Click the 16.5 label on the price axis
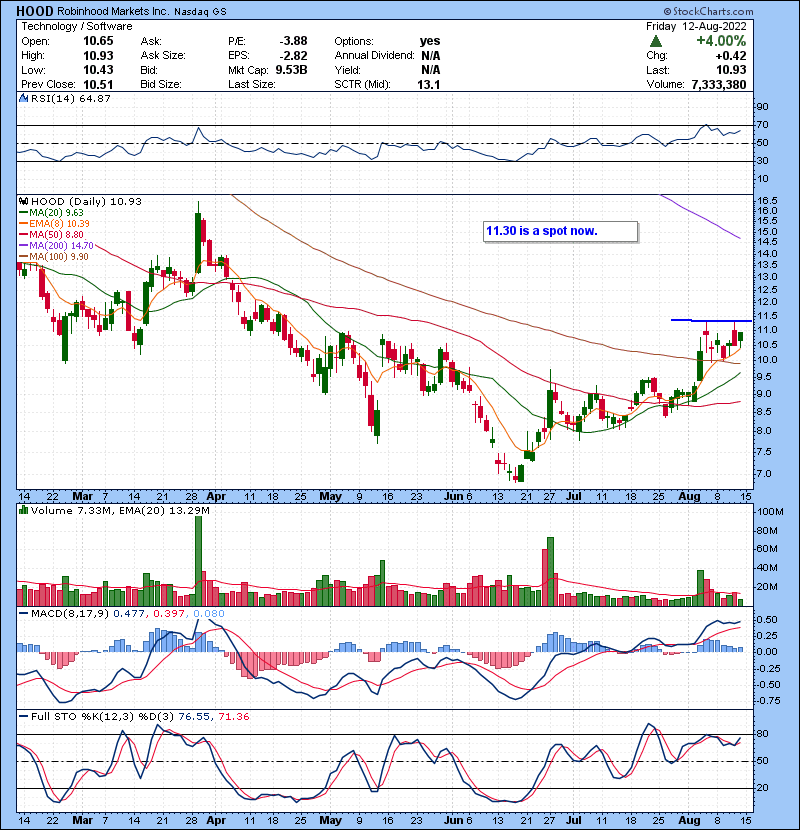The height and width of the screenshot is (830, 800). point(767,201)
